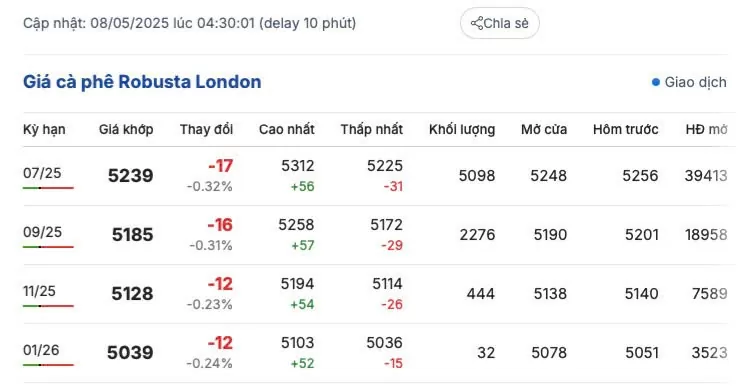Click the Chia sẻ share button
This screenshot has height=389, width=748.
point(499,23)
